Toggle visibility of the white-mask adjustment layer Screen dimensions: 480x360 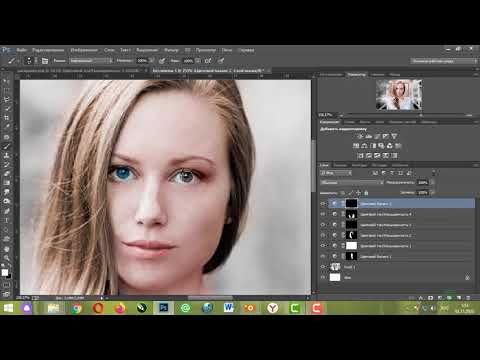[323, 246]
